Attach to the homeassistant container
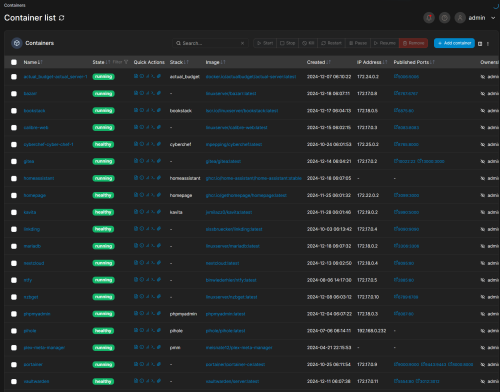Viewport: 500px width, 392px height. 159,178
